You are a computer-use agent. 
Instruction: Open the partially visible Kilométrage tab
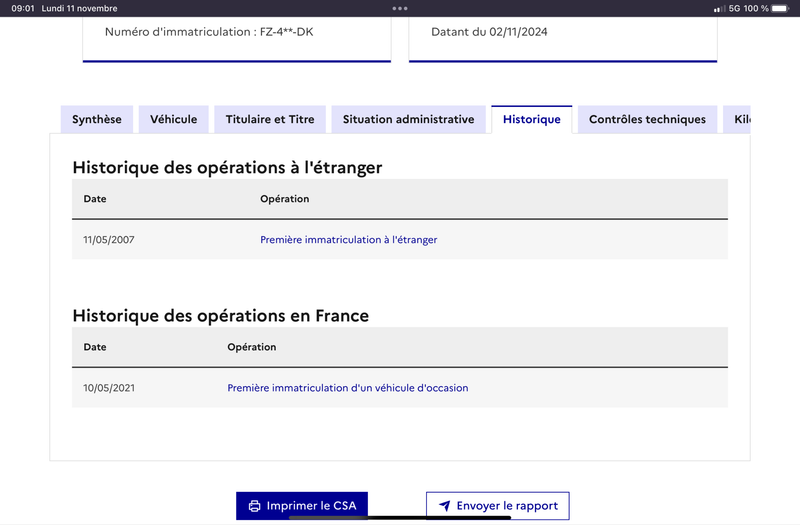[737, 119]
